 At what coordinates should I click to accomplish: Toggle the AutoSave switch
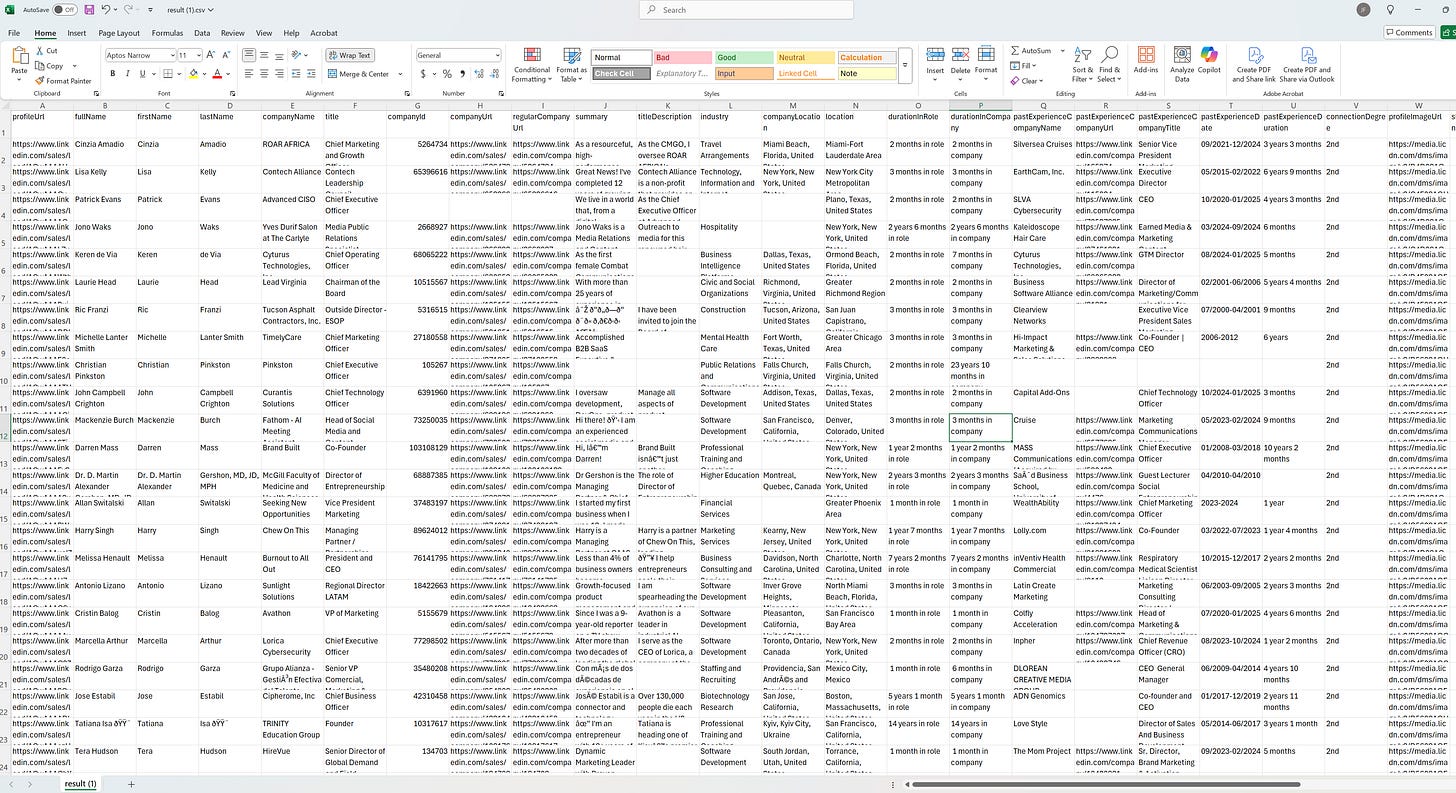(65, 9)
